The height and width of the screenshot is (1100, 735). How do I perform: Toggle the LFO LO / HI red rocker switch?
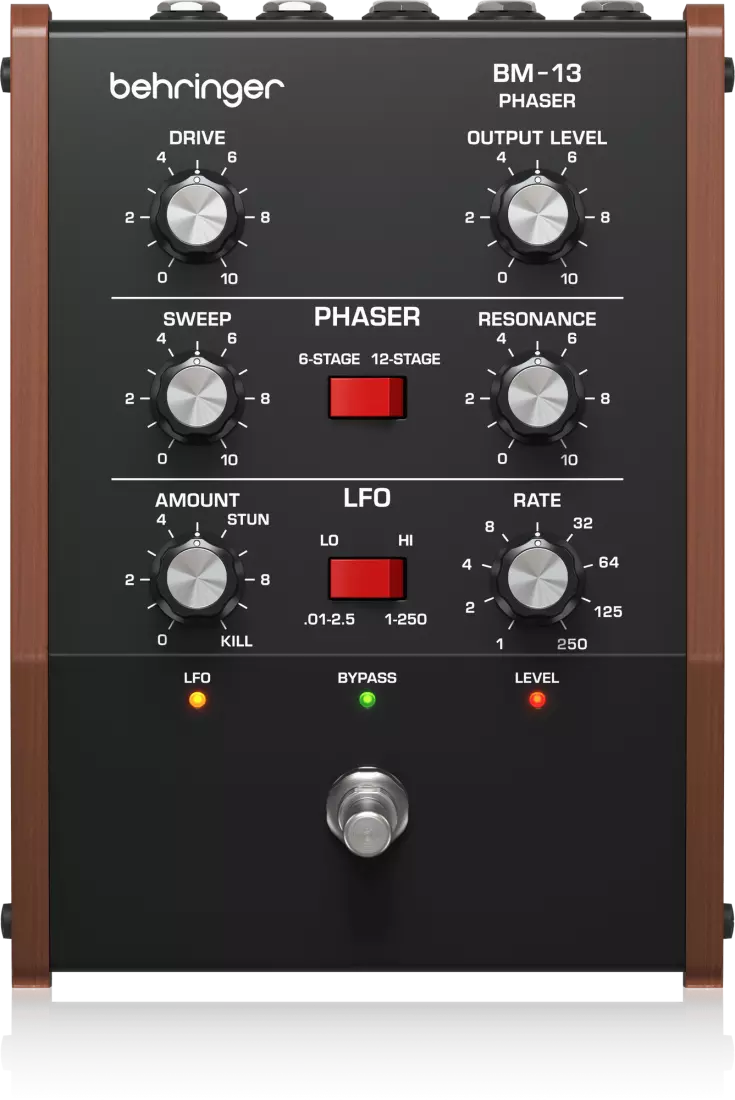368,579
